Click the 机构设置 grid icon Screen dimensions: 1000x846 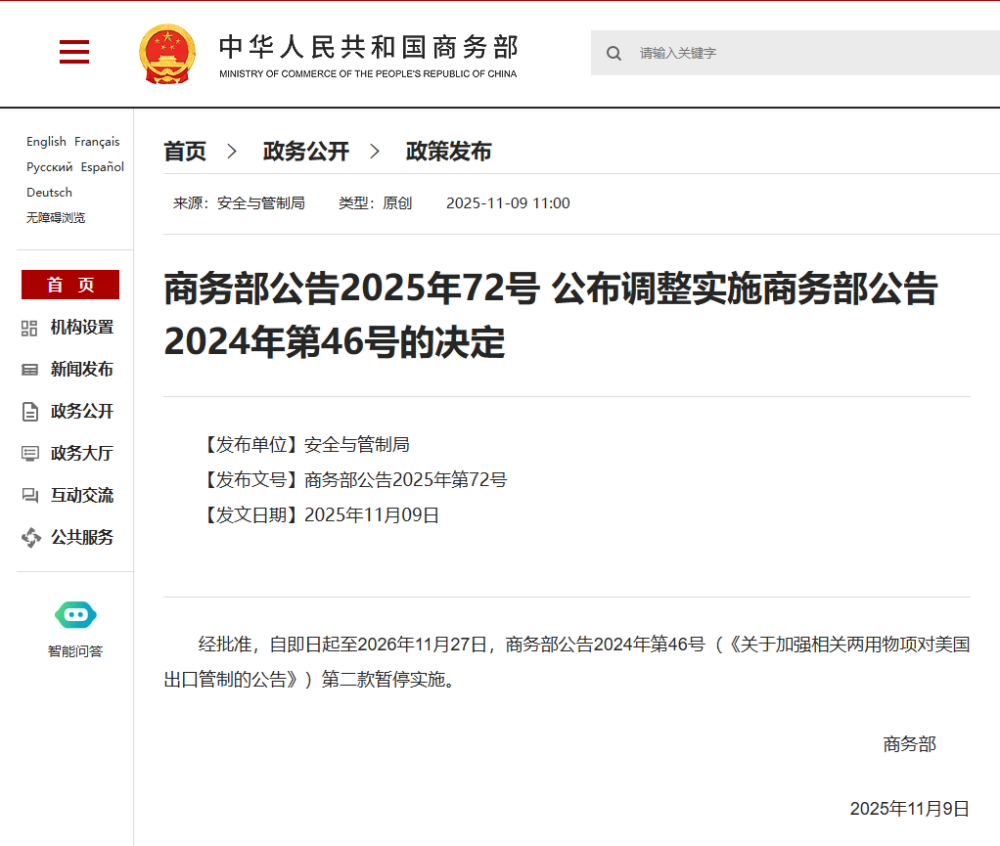point(30,328)
